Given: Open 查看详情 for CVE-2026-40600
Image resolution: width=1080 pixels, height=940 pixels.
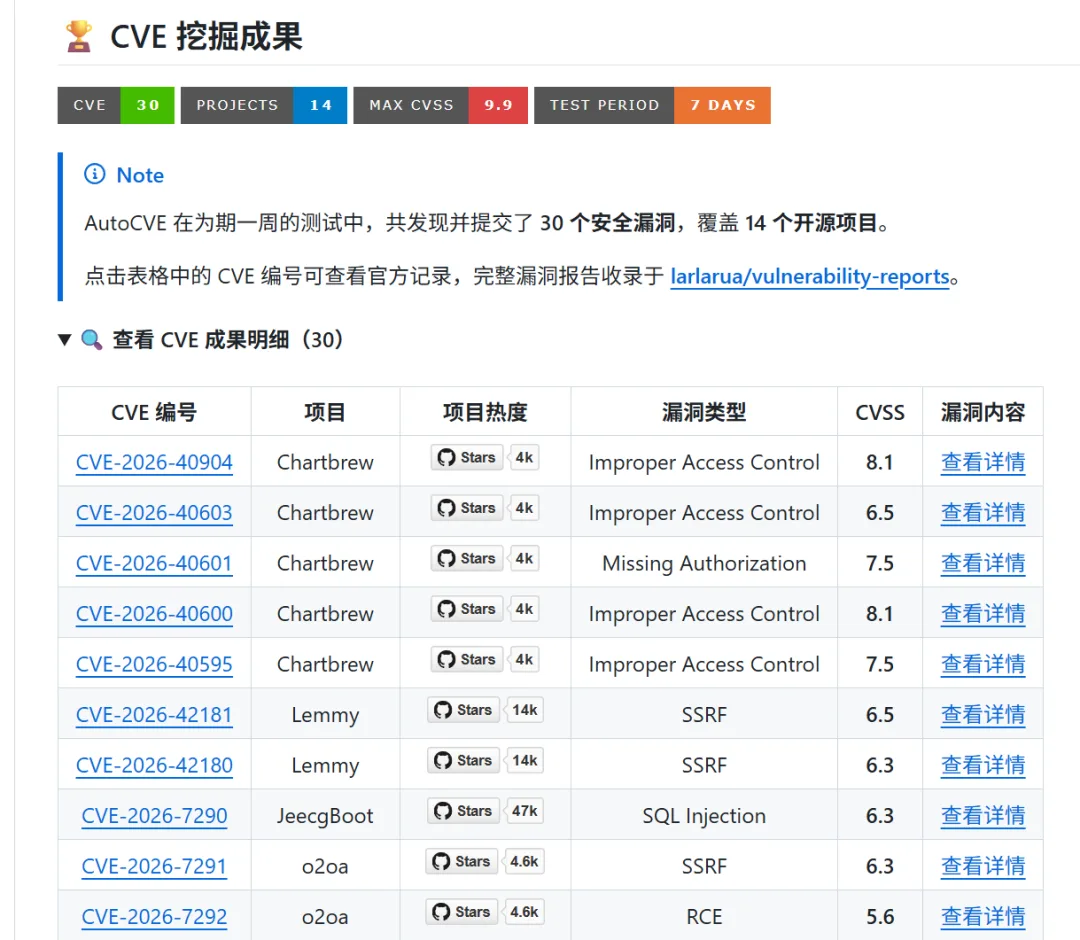Looking at the screenshot, I should click(983, 614).
